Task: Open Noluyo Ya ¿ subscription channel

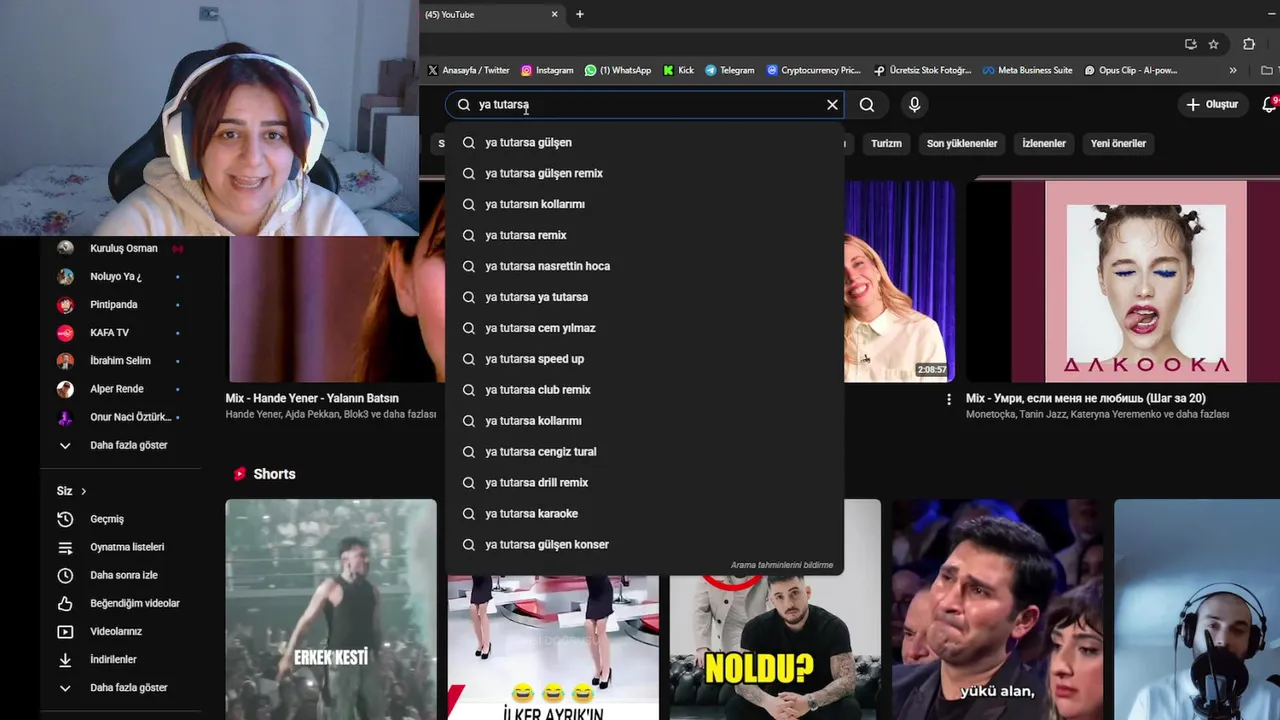Action: point(122,276)
